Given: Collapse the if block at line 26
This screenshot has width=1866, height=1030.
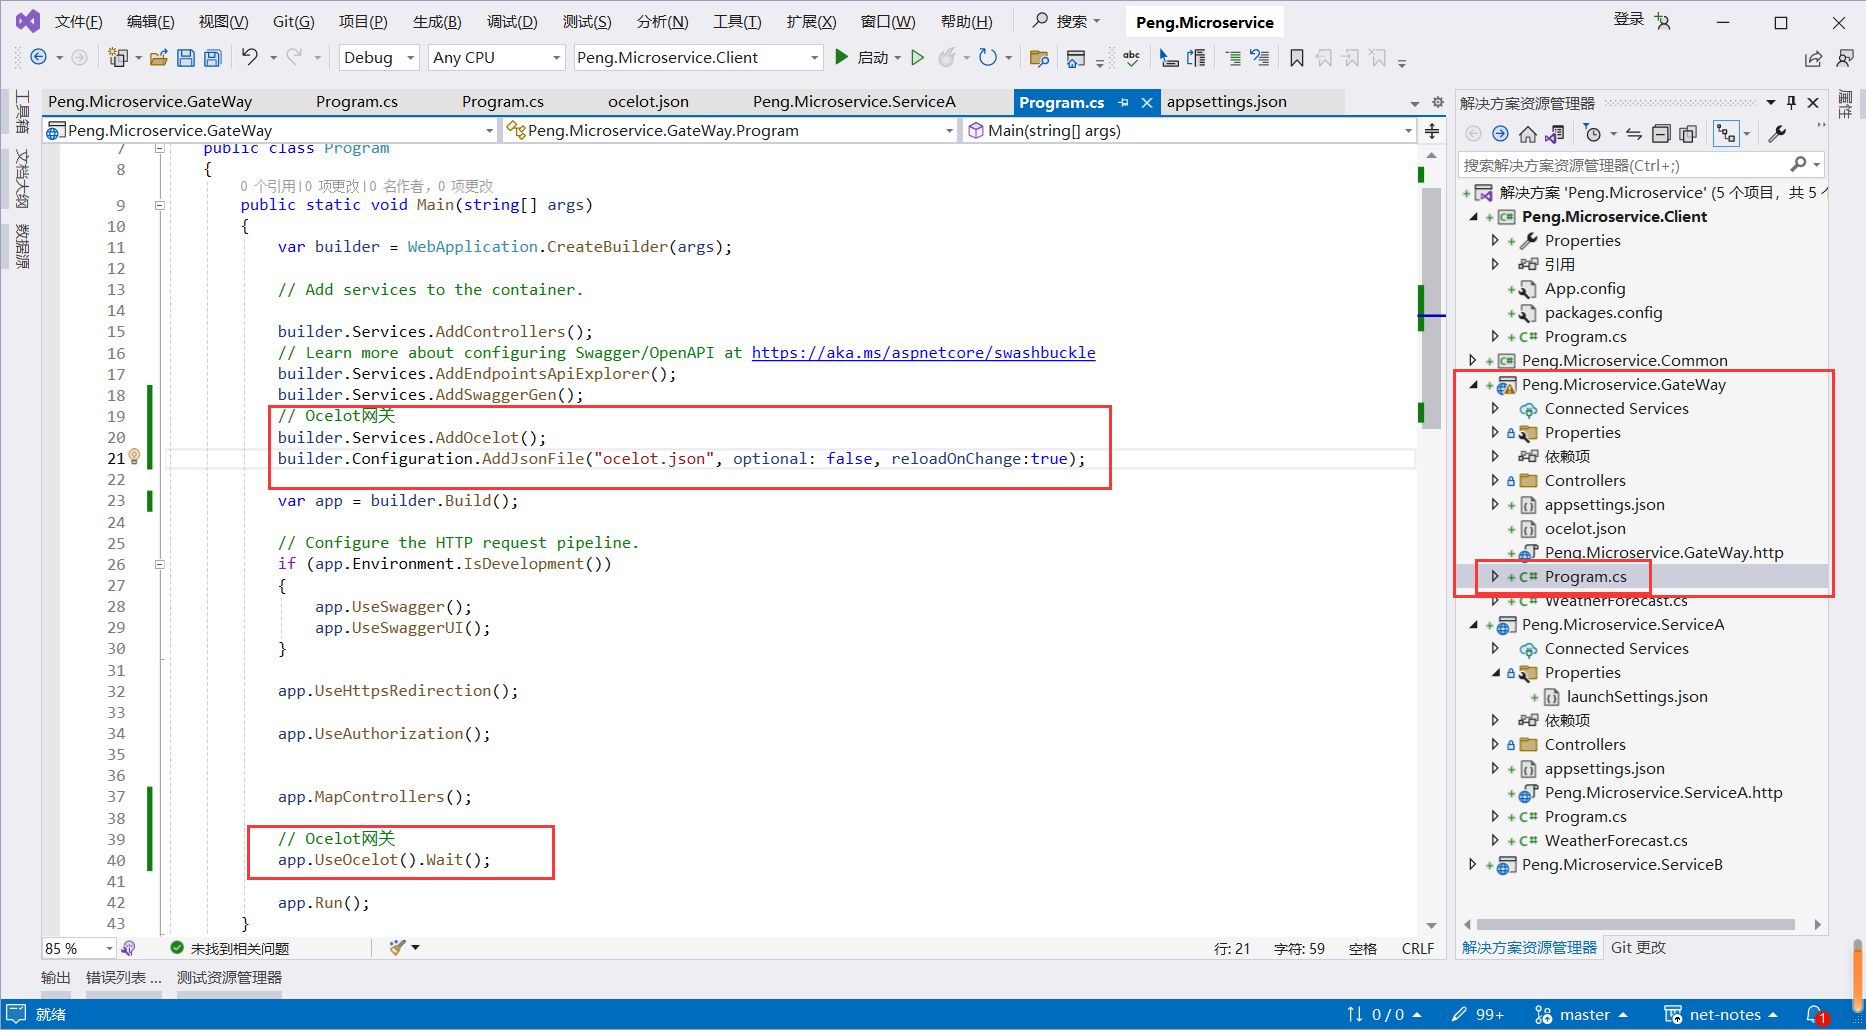Looking at the screenshot, I should pos(159,564).
